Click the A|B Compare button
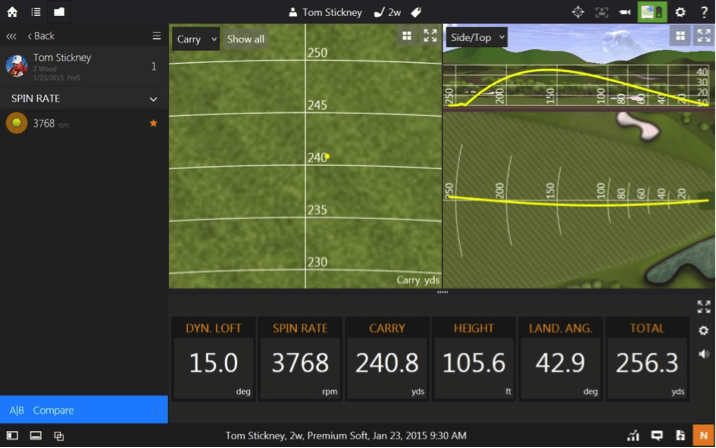Screen dimensions: 716x448 (x=84, y=410)
